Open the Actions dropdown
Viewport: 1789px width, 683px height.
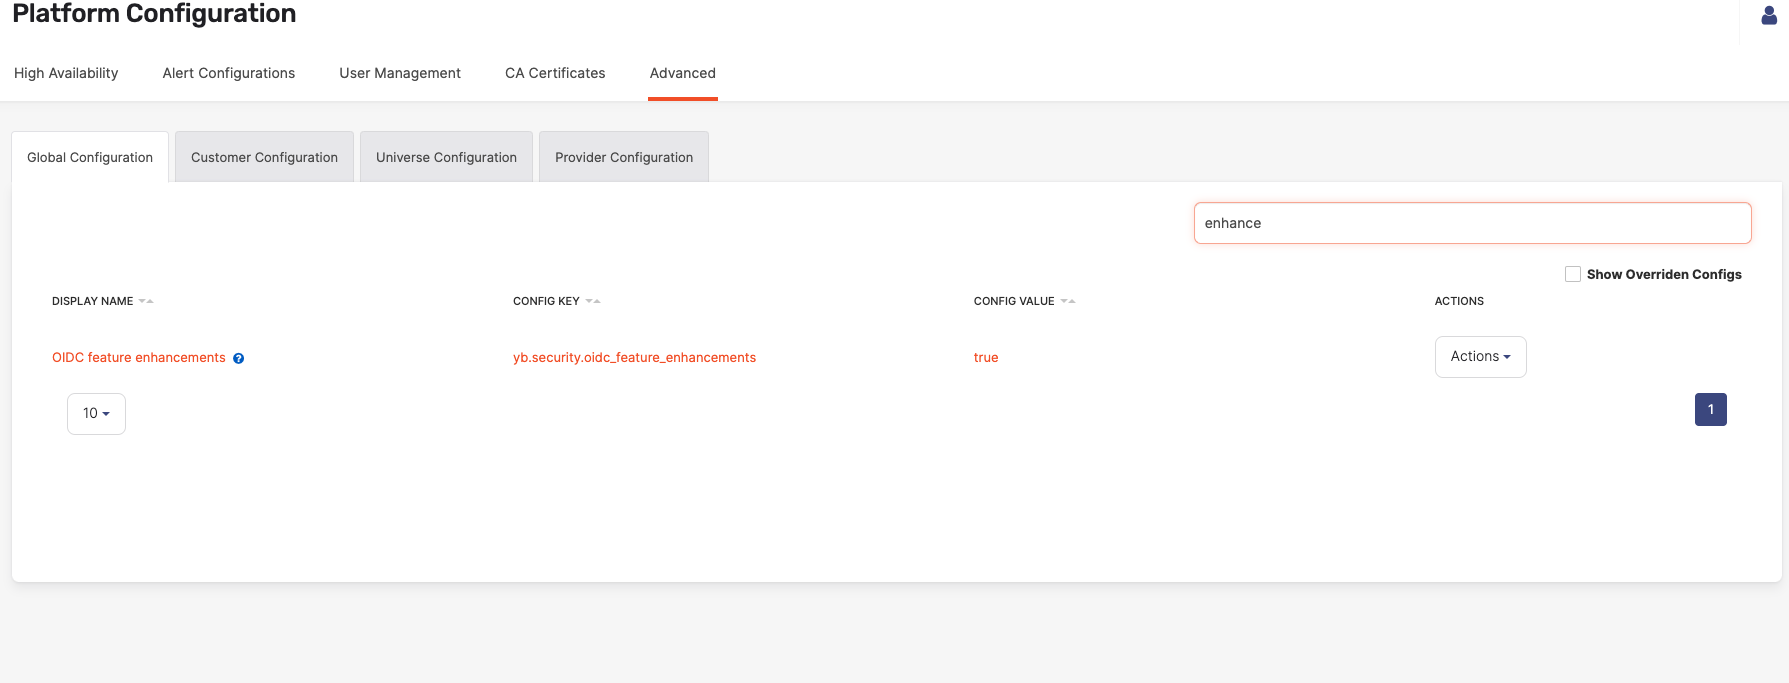coord(1480,357)
